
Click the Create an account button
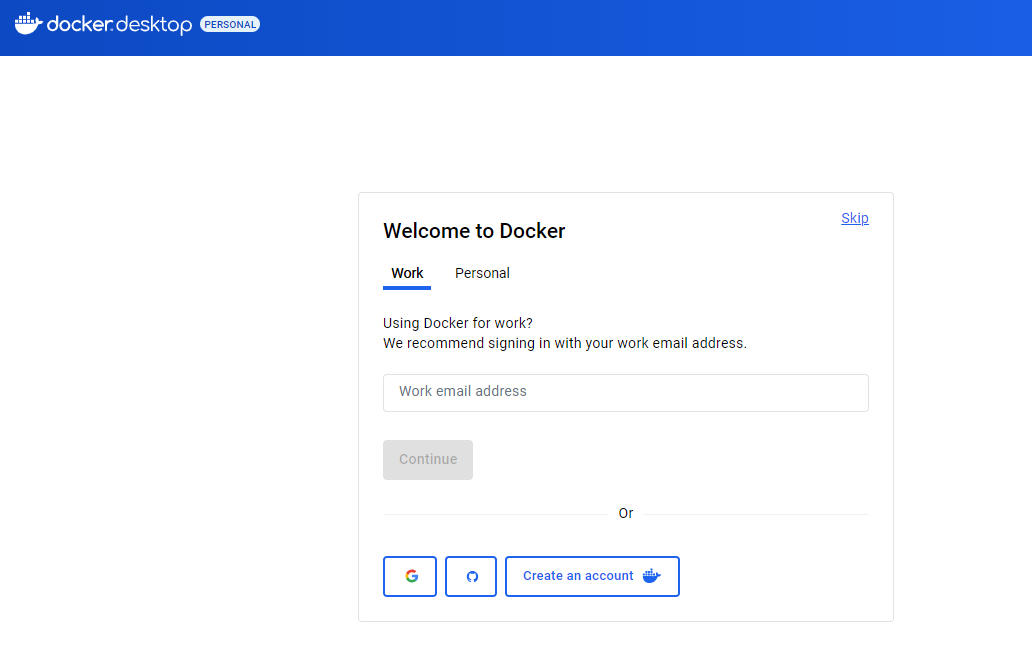click(x=592, y=576)
